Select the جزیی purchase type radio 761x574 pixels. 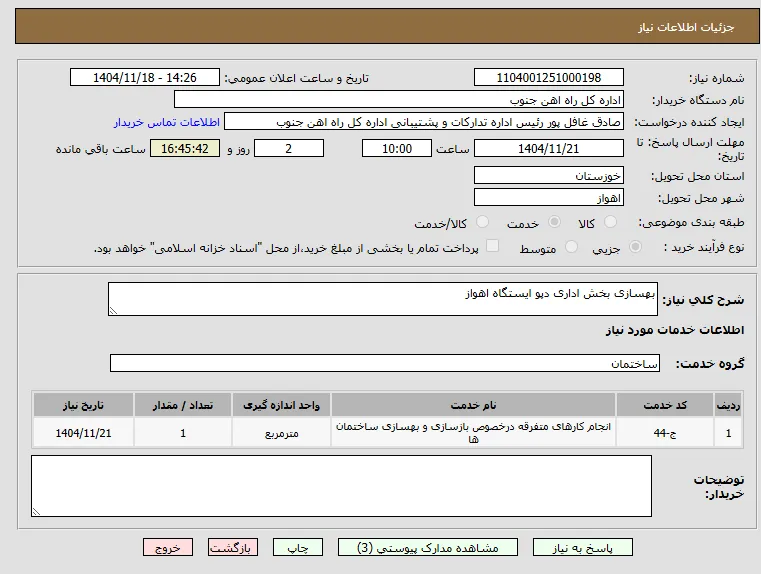pos(635,247)
